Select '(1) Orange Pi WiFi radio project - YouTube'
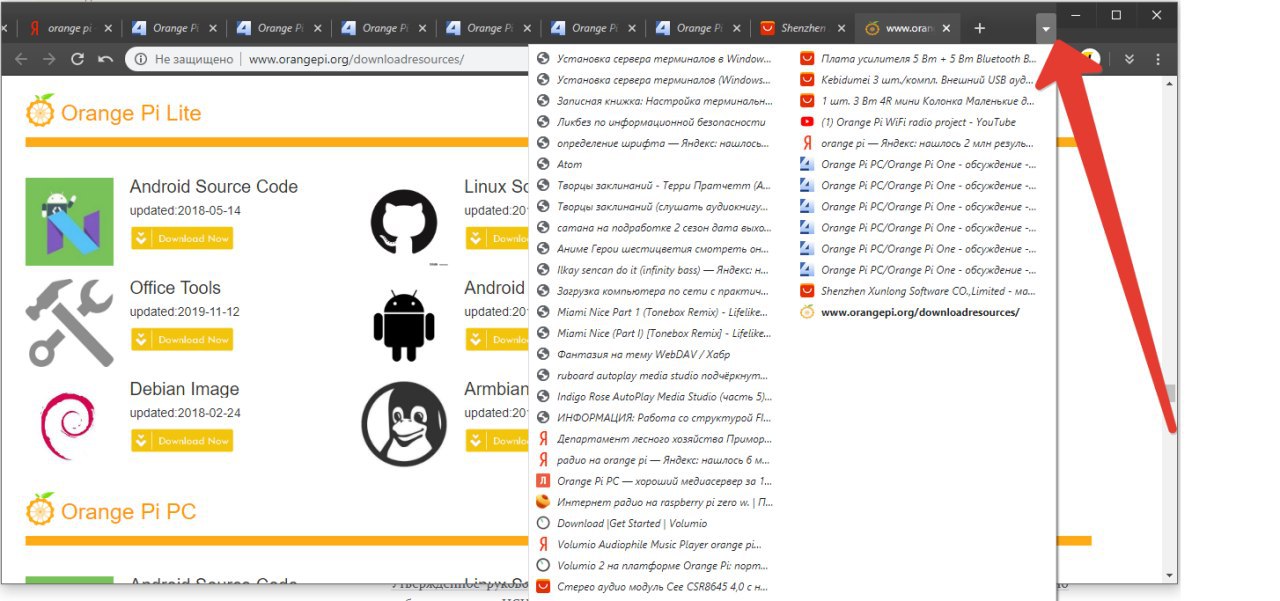This screenshot has width=1280, height=601. [918, 122]
